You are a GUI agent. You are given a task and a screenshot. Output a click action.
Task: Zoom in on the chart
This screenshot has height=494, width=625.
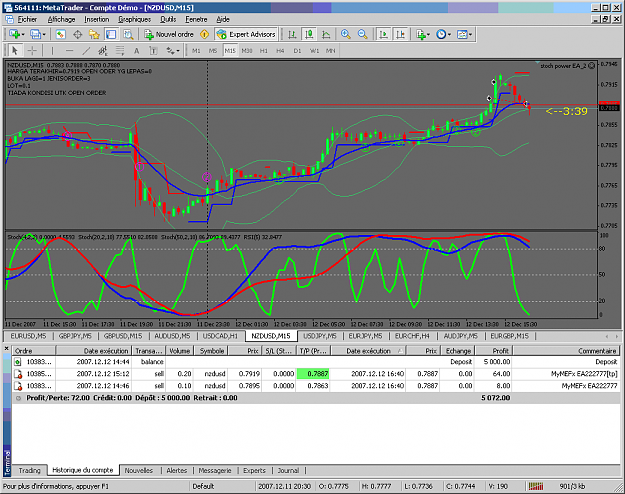346,35
